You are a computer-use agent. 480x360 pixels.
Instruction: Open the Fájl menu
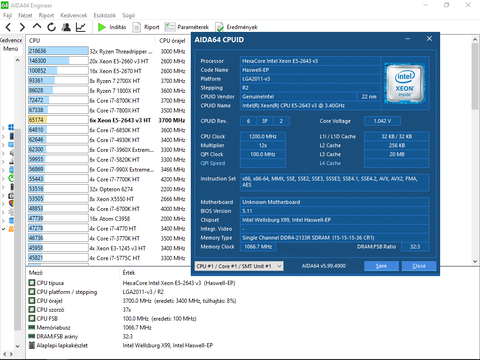8,15
